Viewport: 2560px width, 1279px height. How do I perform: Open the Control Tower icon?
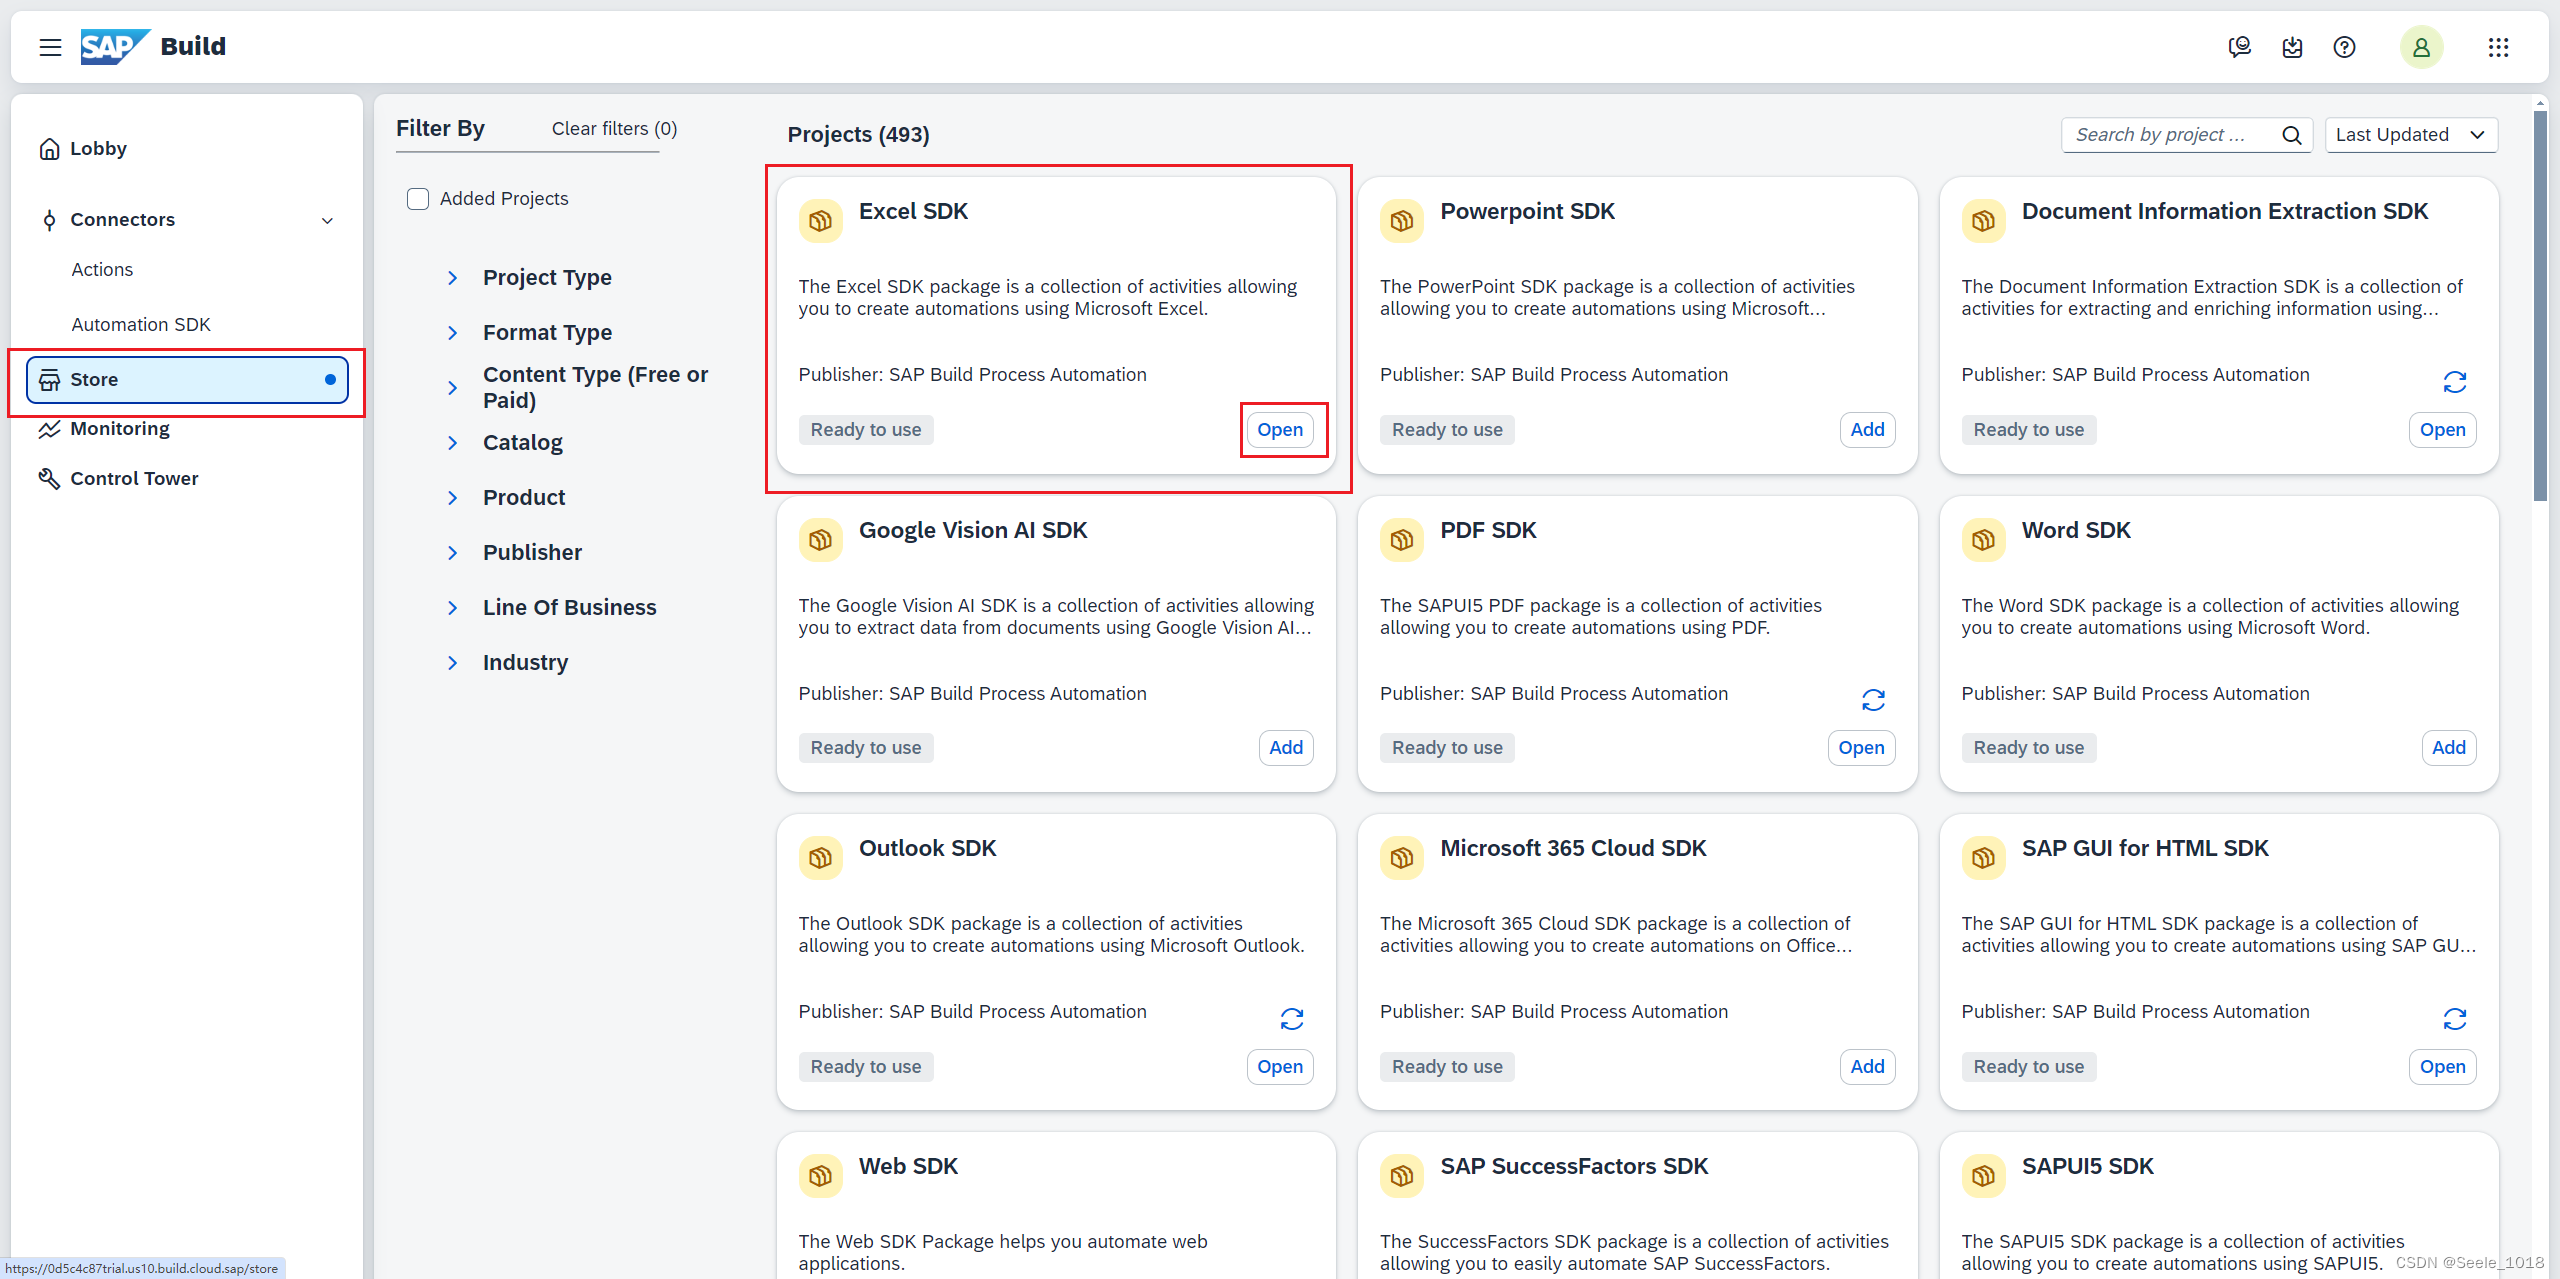coord(49,479)
